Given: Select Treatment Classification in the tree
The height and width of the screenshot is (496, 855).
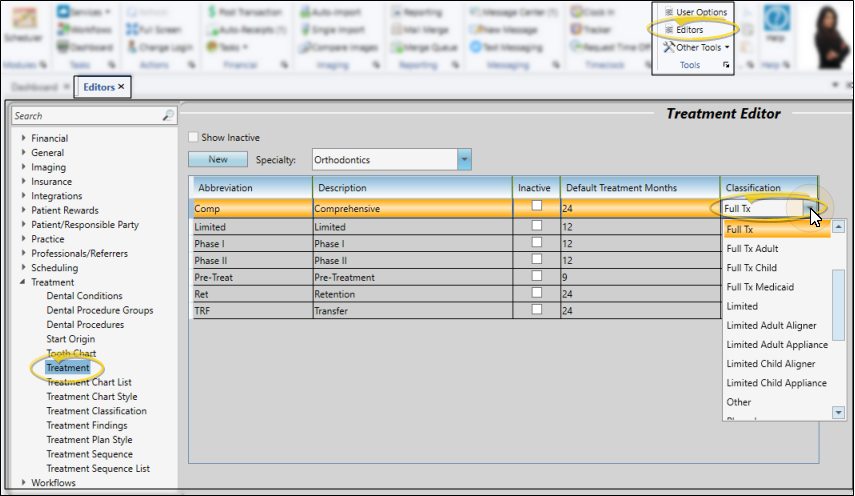Looking at the screenshot, I should [x=96, y=411].
